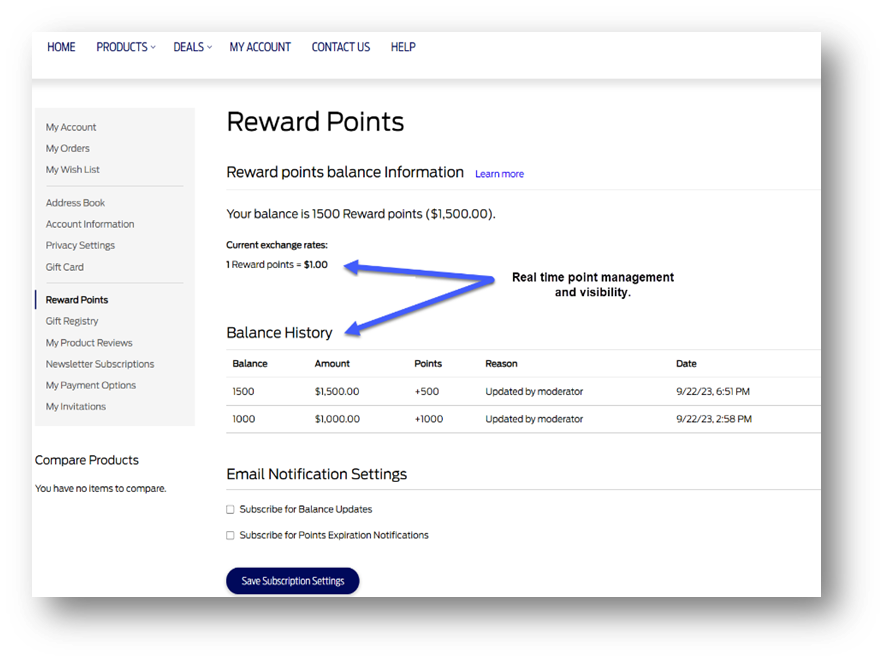886x662 pixels.
Task: View My Product Reviews in sidebar
Action: tap(89, 343)
